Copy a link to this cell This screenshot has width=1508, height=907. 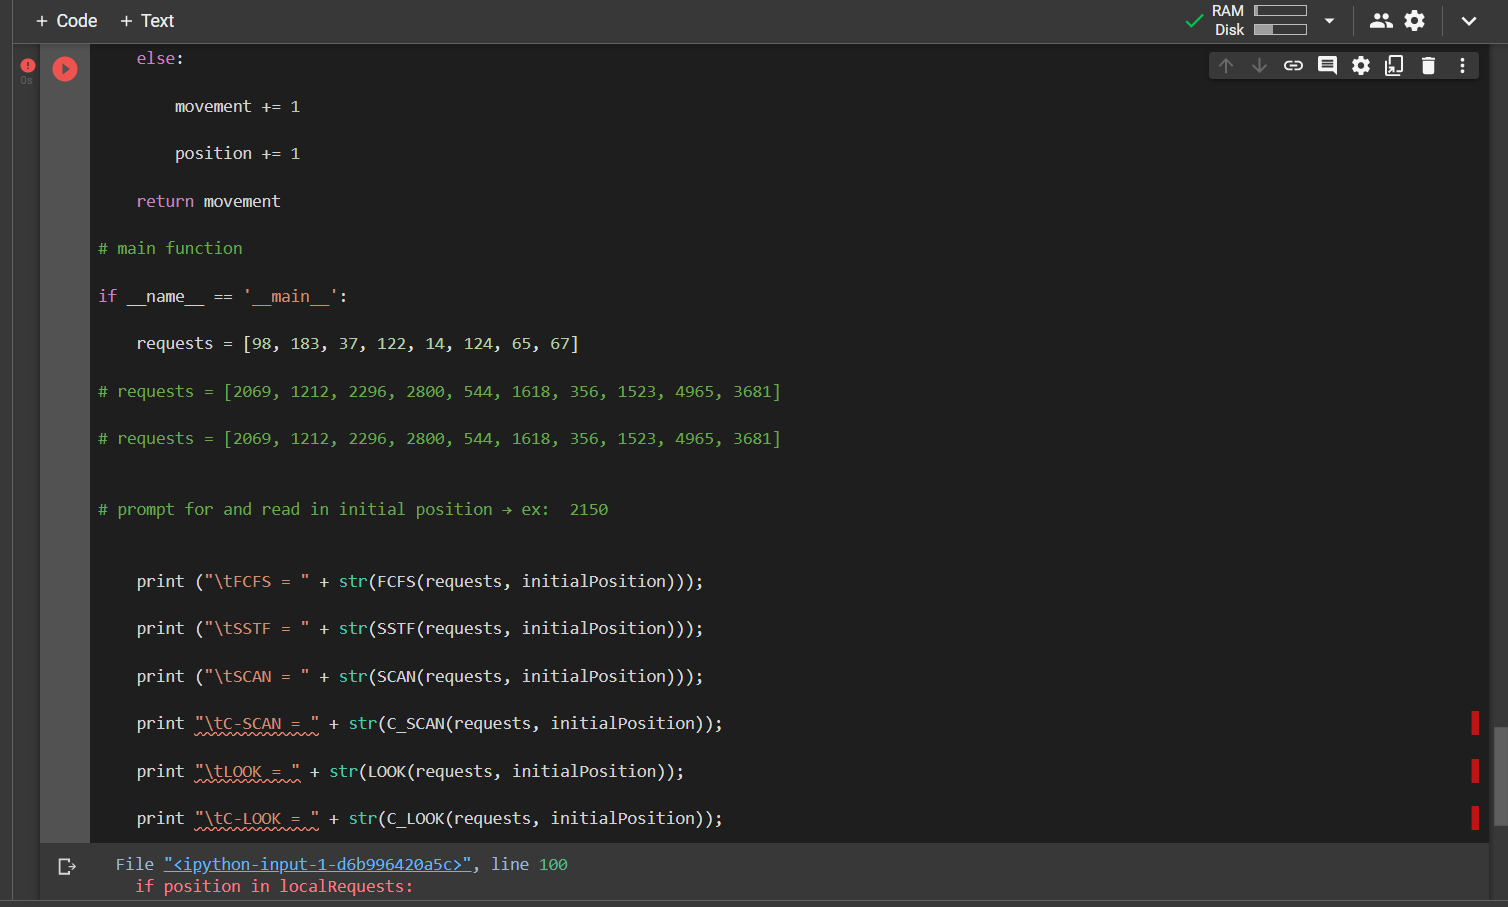[1293, 65]
